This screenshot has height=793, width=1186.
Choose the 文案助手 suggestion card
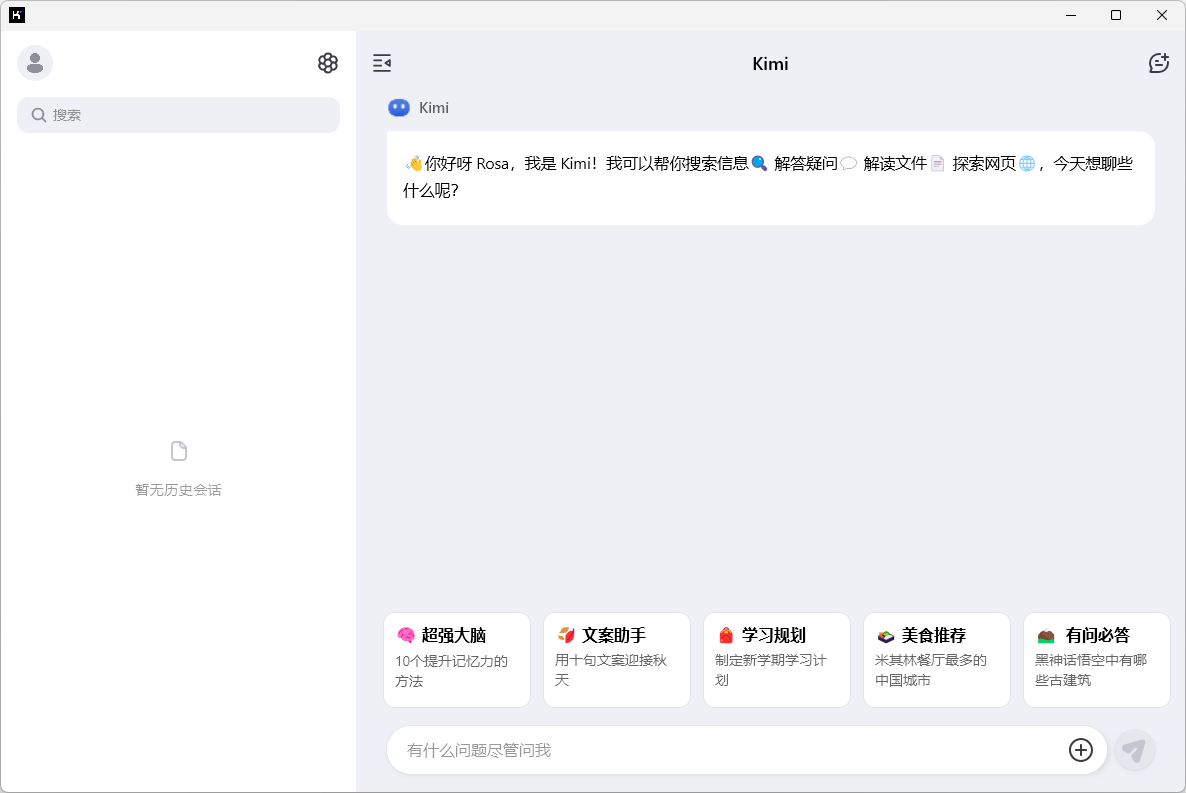click(x=616, y=660)
